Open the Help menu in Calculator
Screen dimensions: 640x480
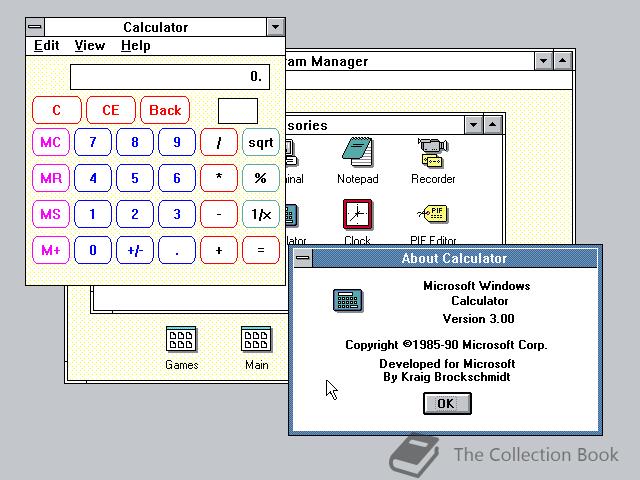point(136,45)
